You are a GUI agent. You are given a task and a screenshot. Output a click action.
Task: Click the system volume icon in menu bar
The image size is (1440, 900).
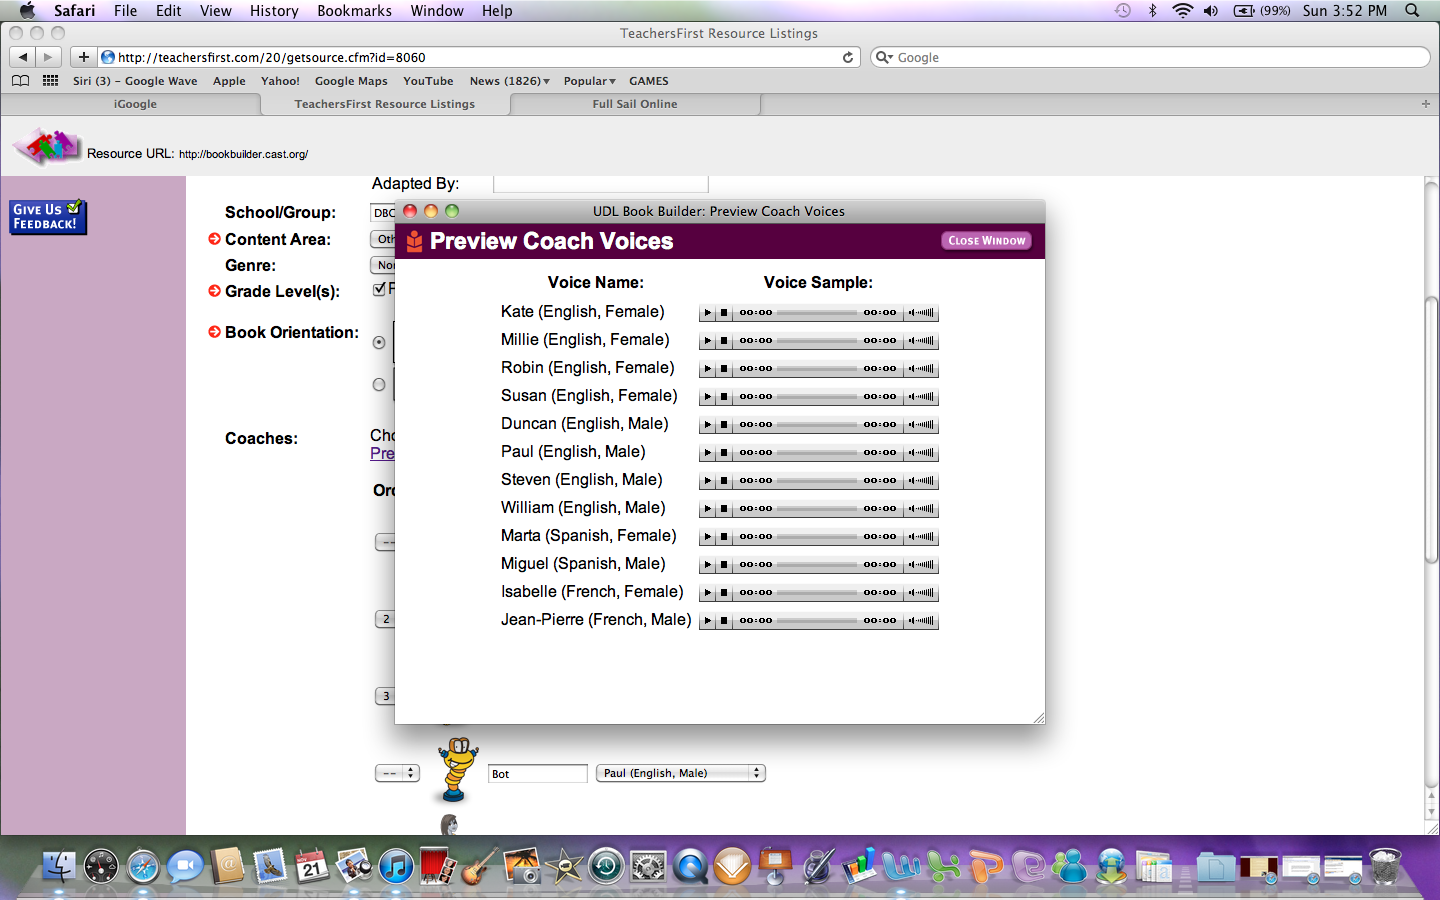(x=1211, y=11)
